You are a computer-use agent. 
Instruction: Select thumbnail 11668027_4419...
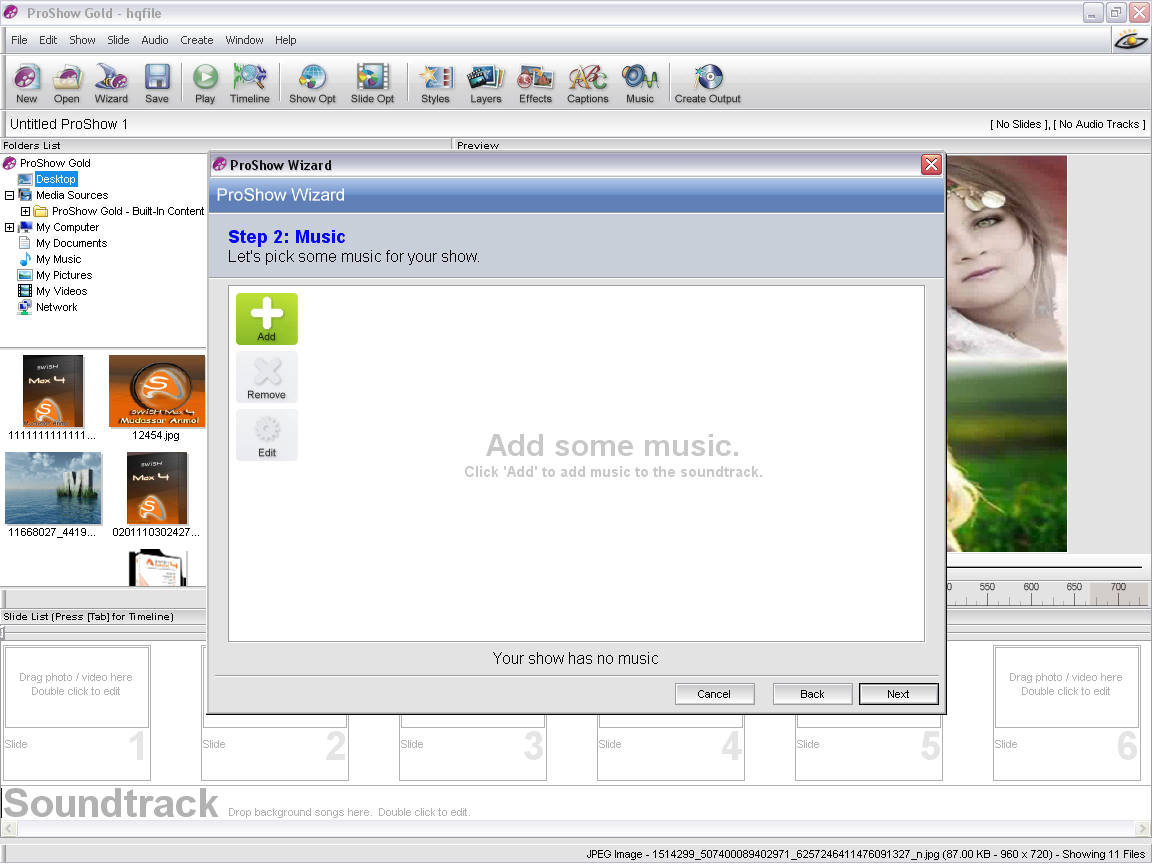click(53, 489)
